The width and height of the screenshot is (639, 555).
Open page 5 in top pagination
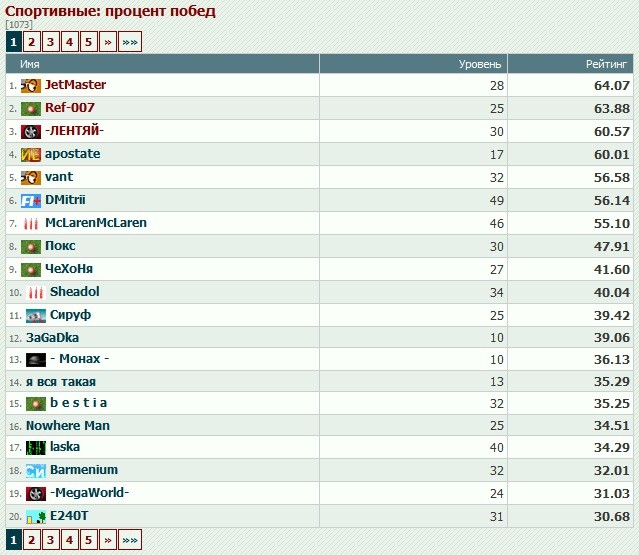click(x=88, y=41)
